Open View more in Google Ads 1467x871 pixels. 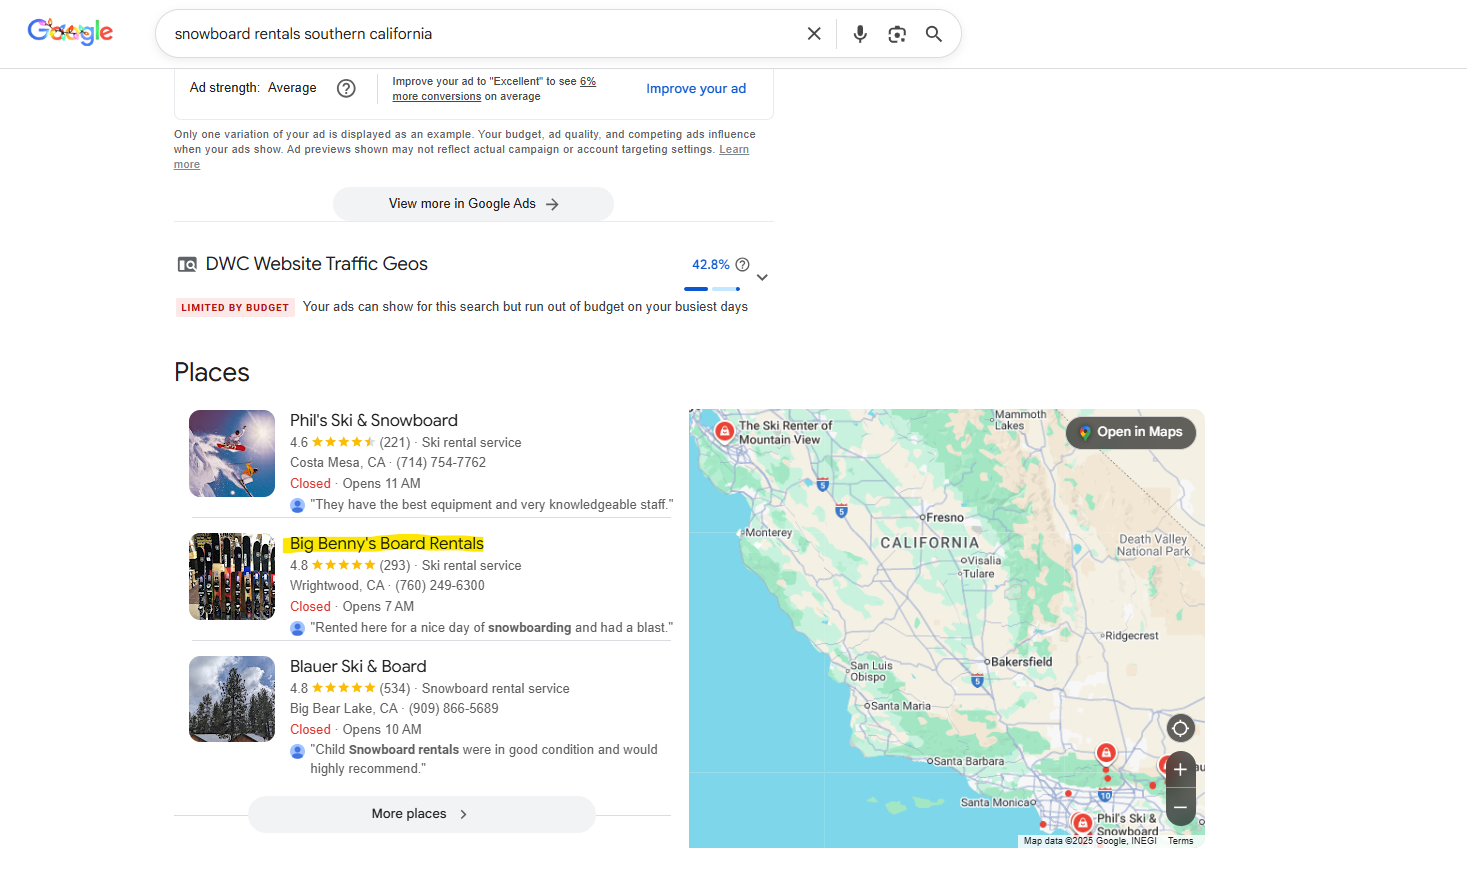473,204
